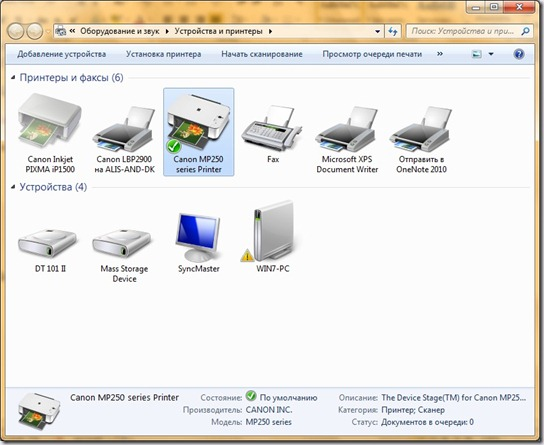
Task: Collapse the Принтеры и факсы group
Action: click(x=13, y=77)
